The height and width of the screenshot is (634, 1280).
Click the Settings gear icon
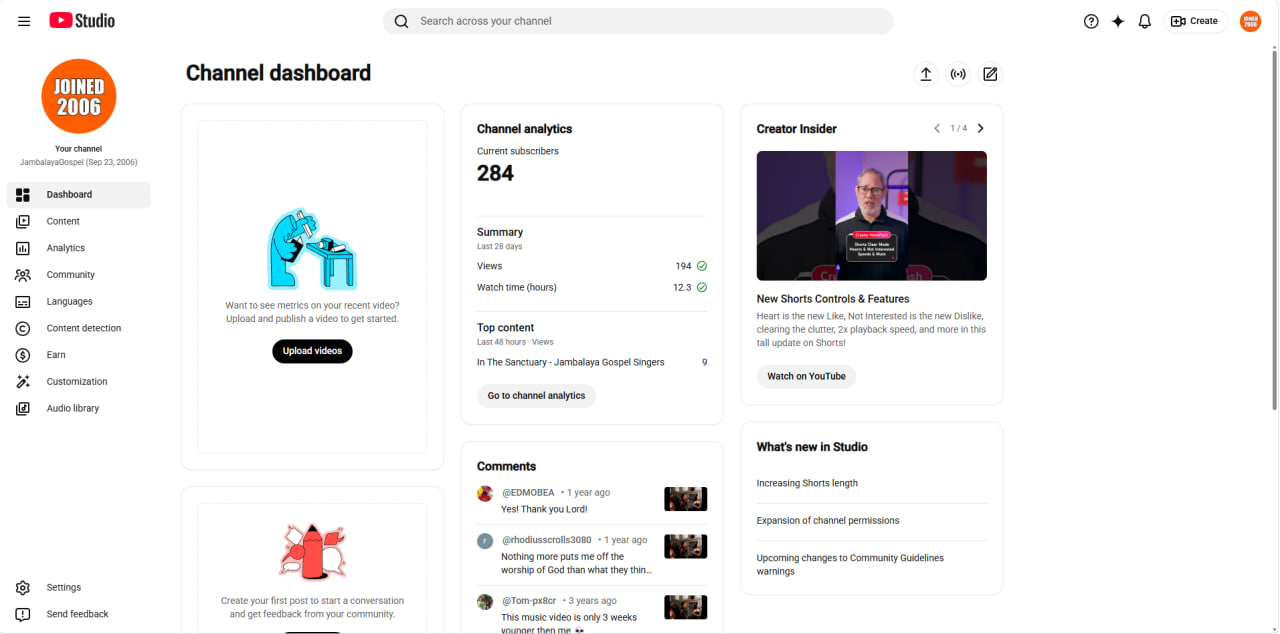coord(23,588)
